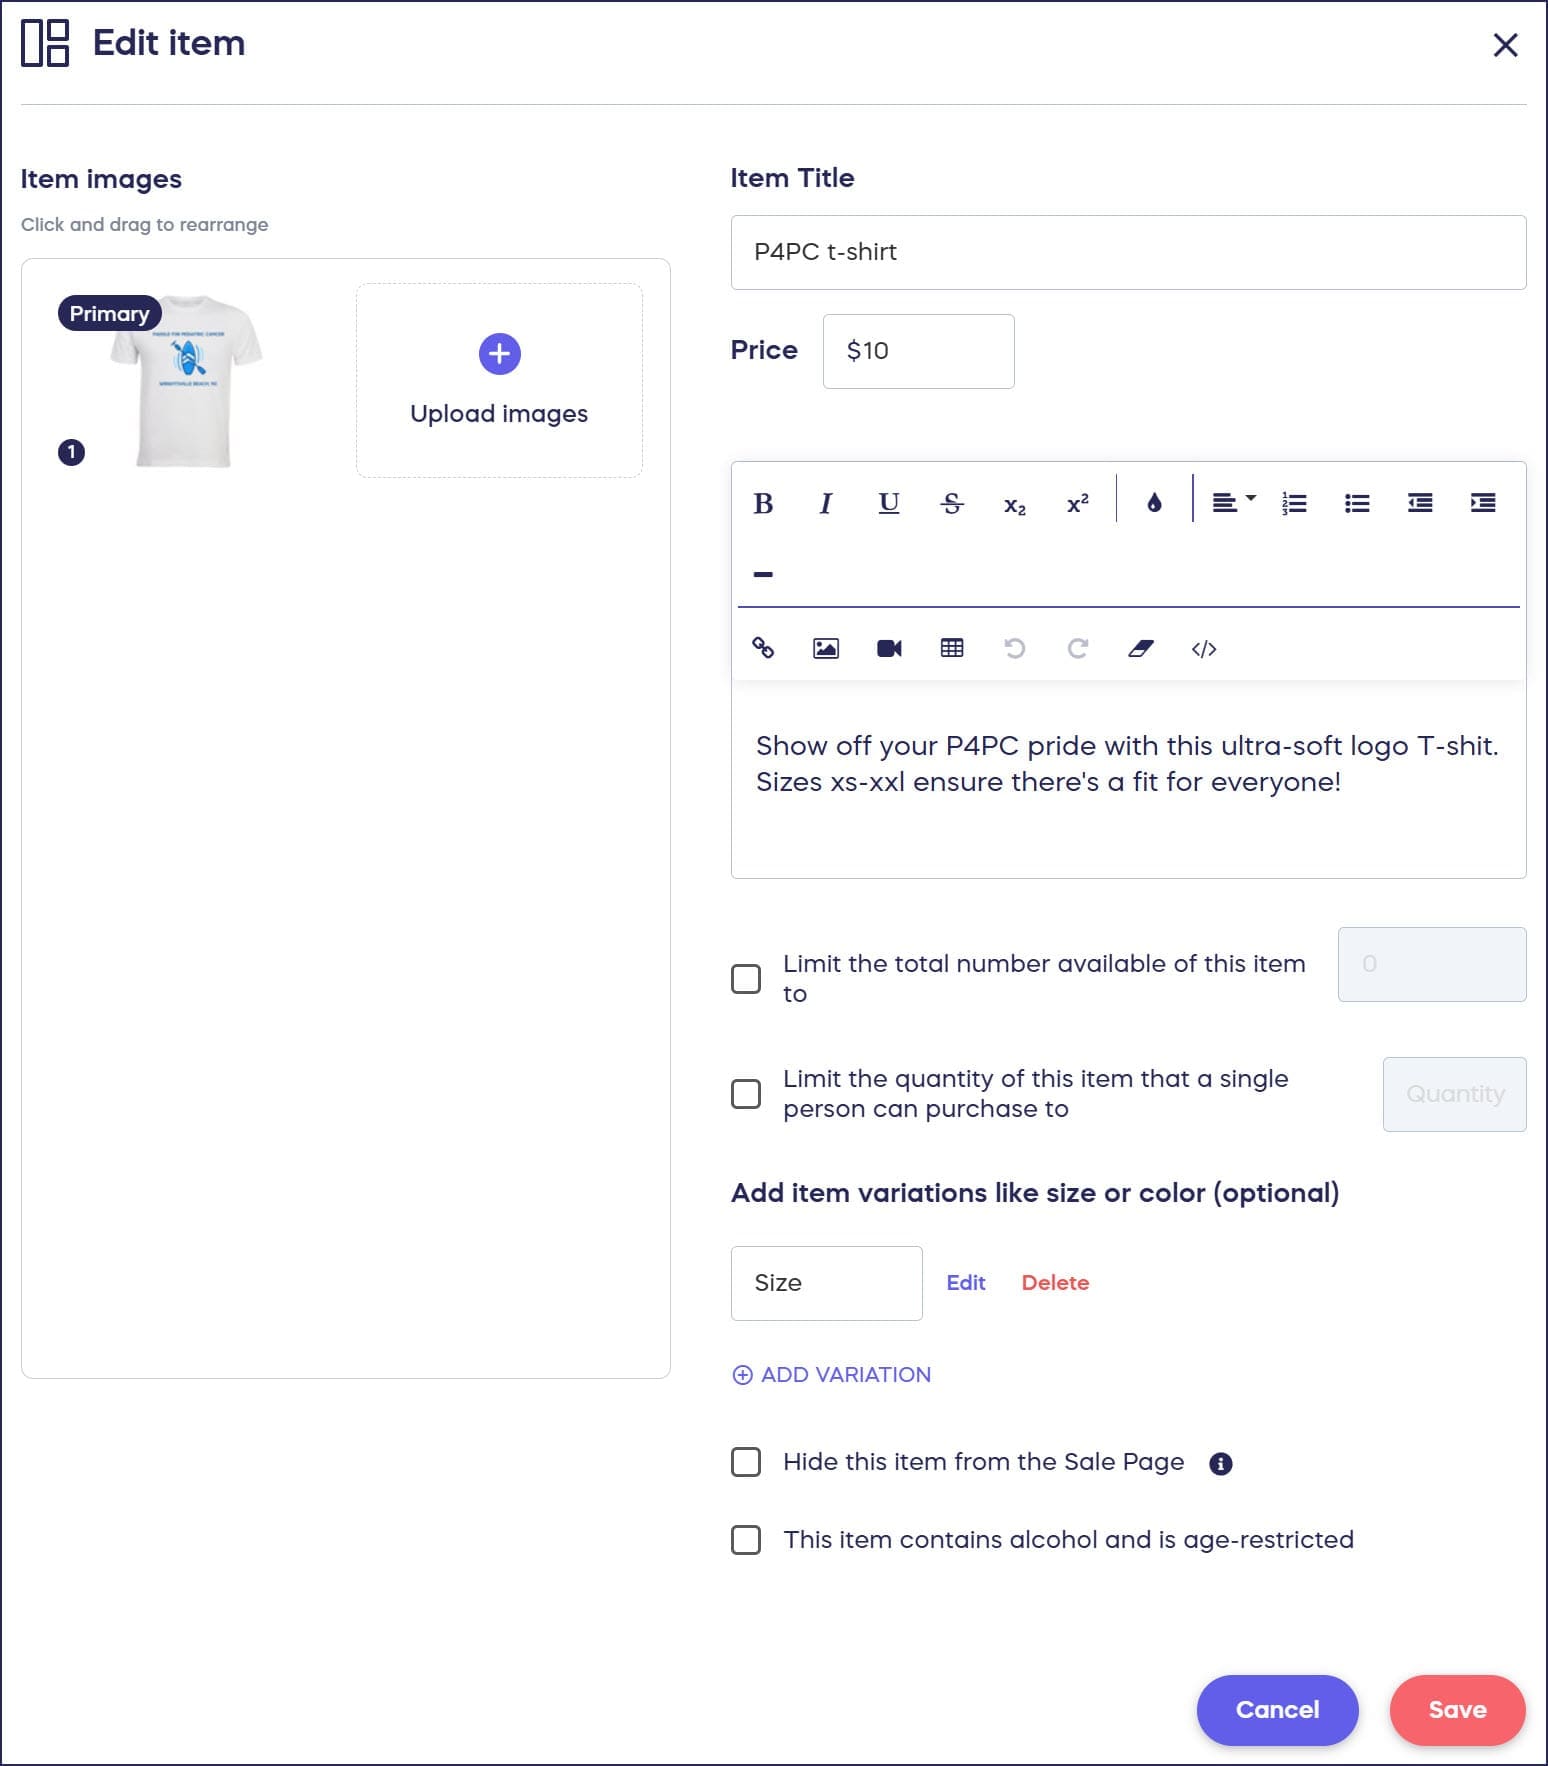
Task: Check the per-person purchase quantity limit
Action: 746,1094
